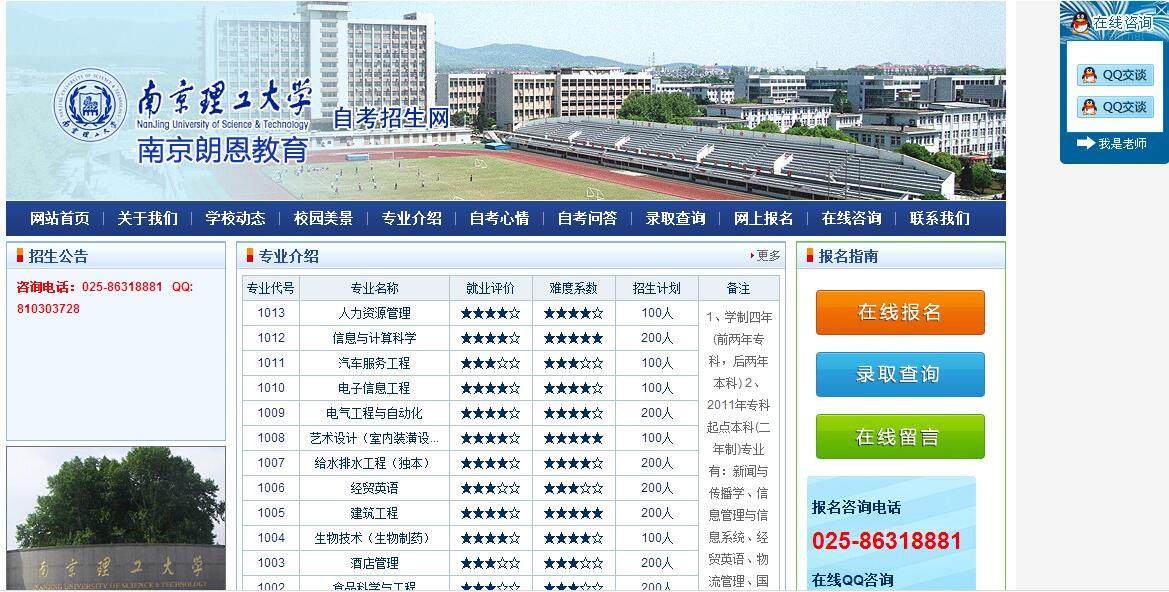Click the 自考招生网 banner title
Viewport: 1169px width, 592px height.
[x=391, y=118]
